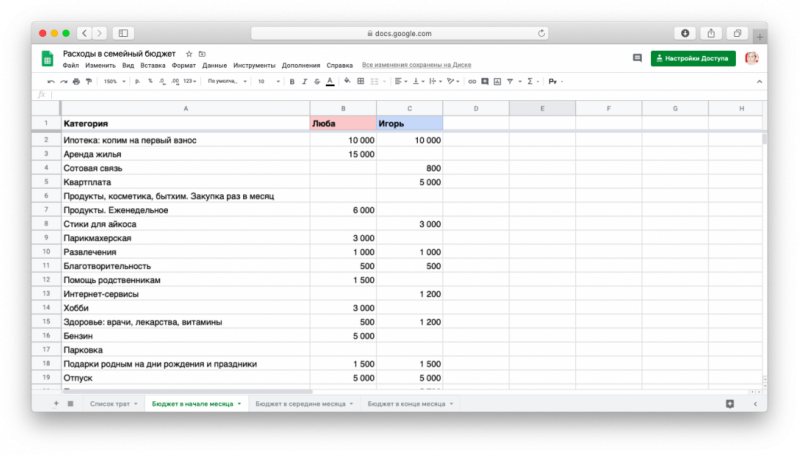Screen dimensions: 800x455
Task: Open the input tools (Ру) button
Action: pos(553,82)
